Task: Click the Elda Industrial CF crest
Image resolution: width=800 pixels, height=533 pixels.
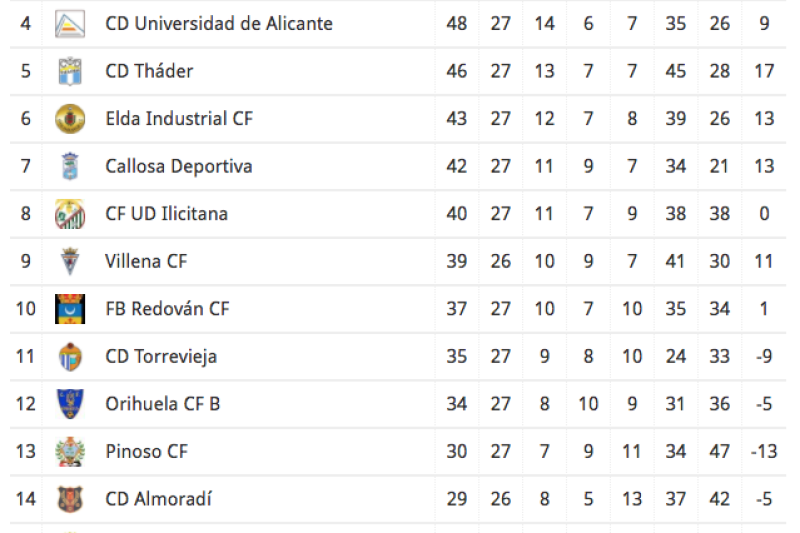Action: click(70, 118)
